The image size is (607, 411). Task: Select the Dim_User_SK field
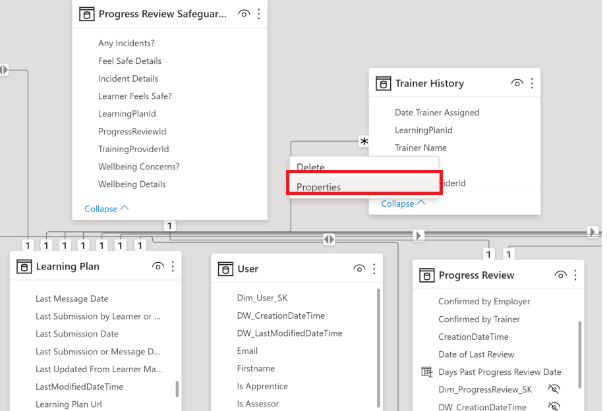tap(262, 298)
